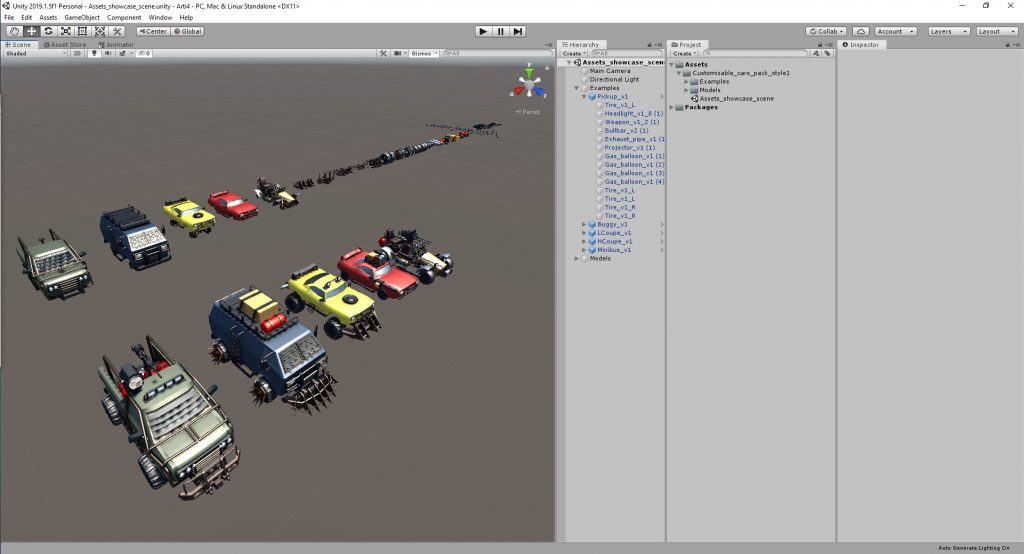The width and height of the screenshot is (1024, 554).
Task: Search by type icon in Project
Action: click(x=816, y=54)
